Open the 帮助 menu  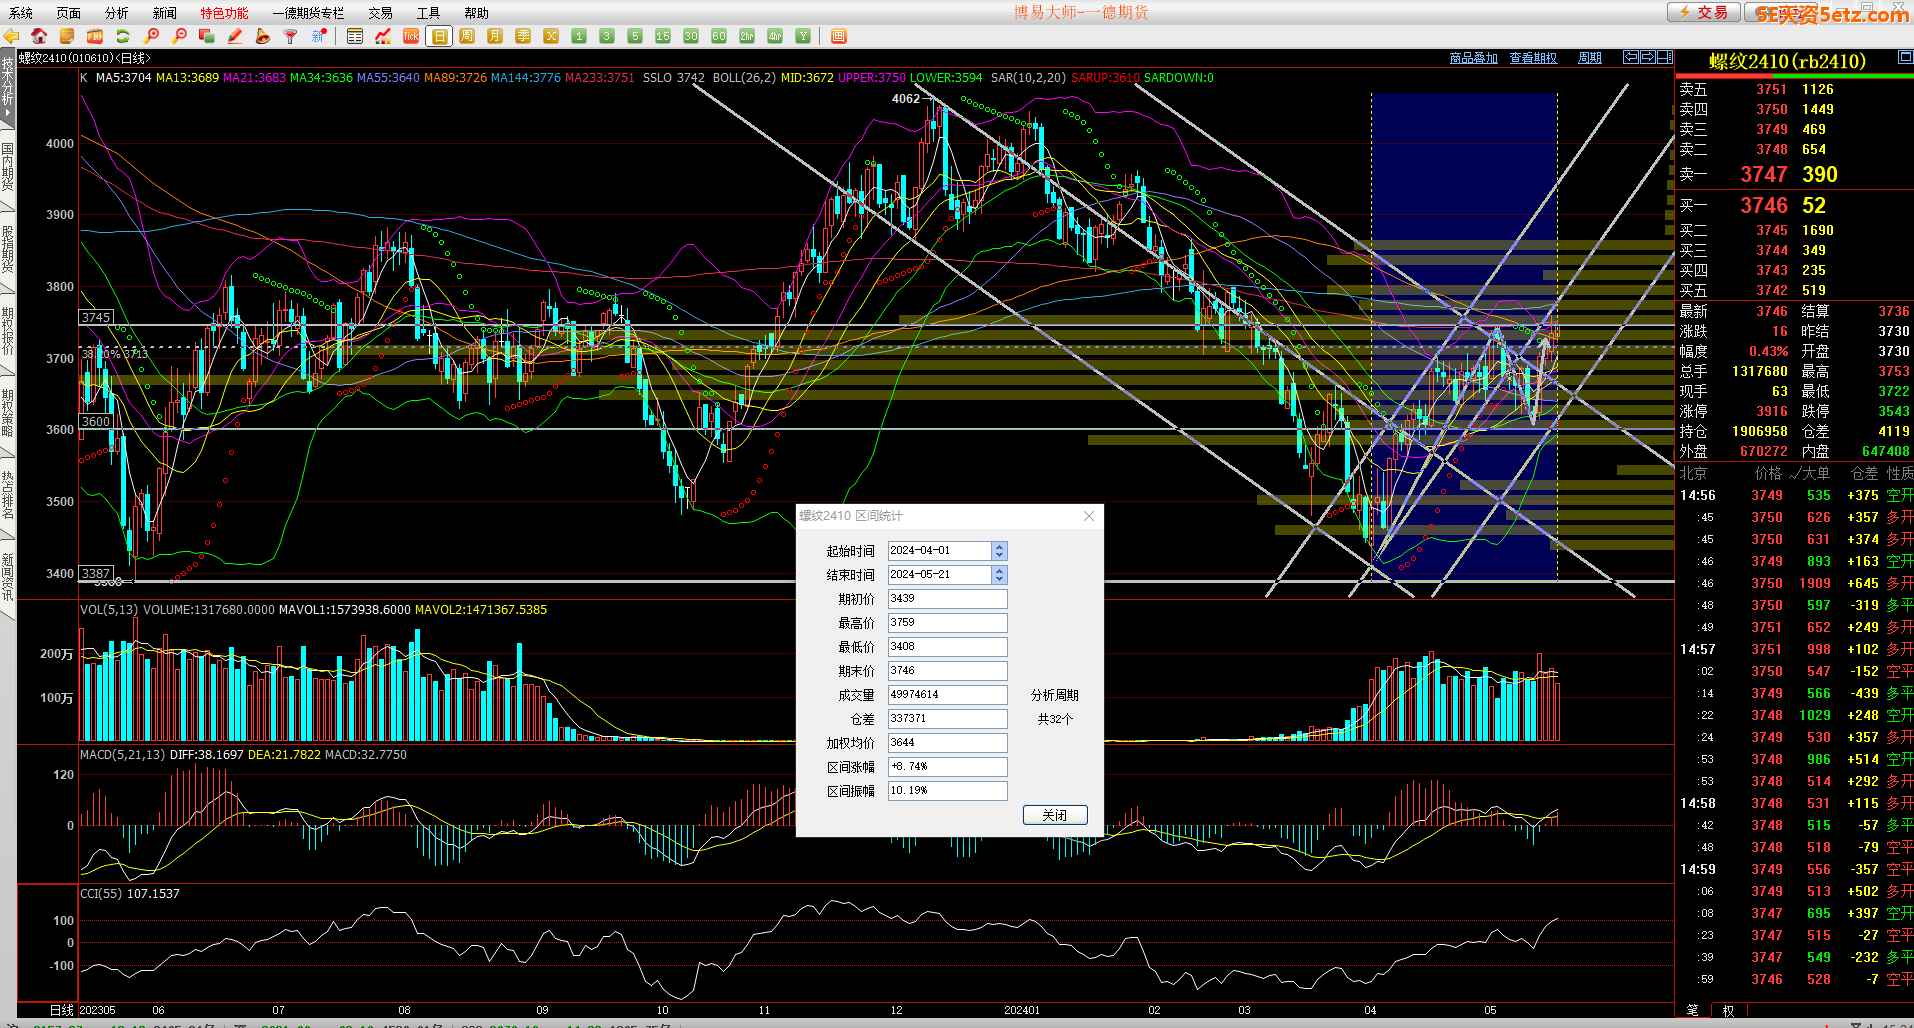click(x=476, y=13)
